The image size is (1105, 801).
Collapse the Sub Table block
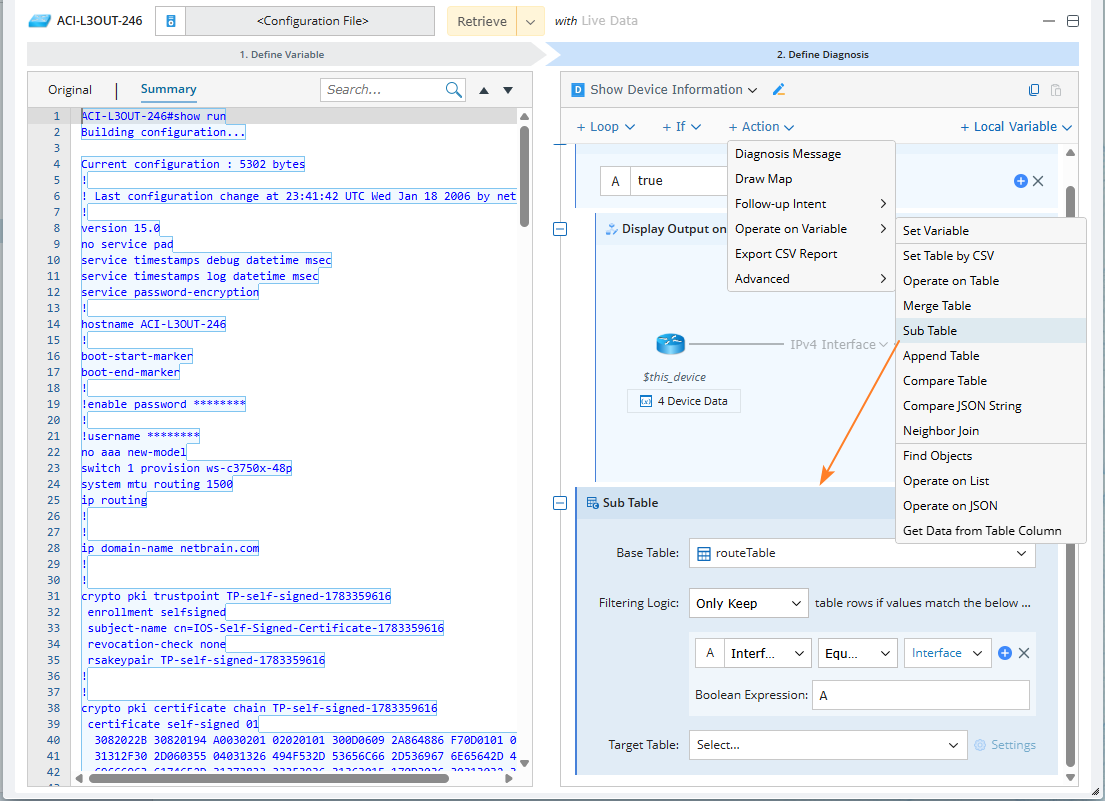[560, 503]
